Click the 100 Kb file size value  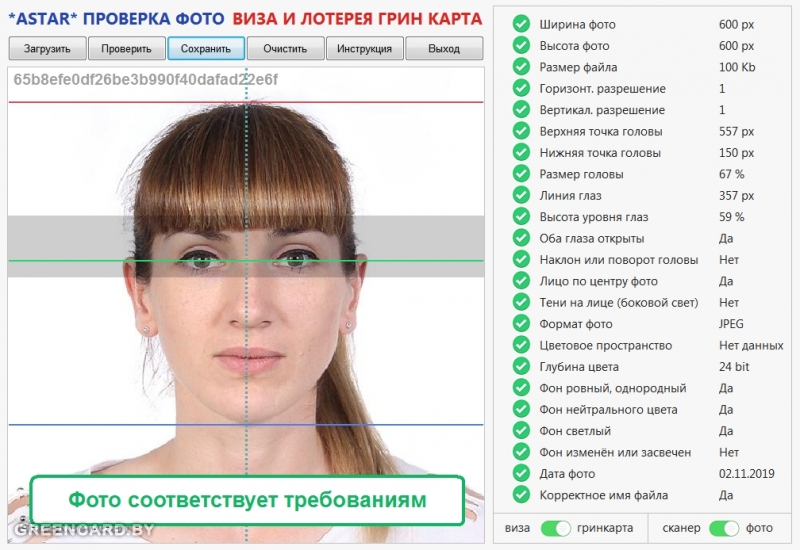737,67
